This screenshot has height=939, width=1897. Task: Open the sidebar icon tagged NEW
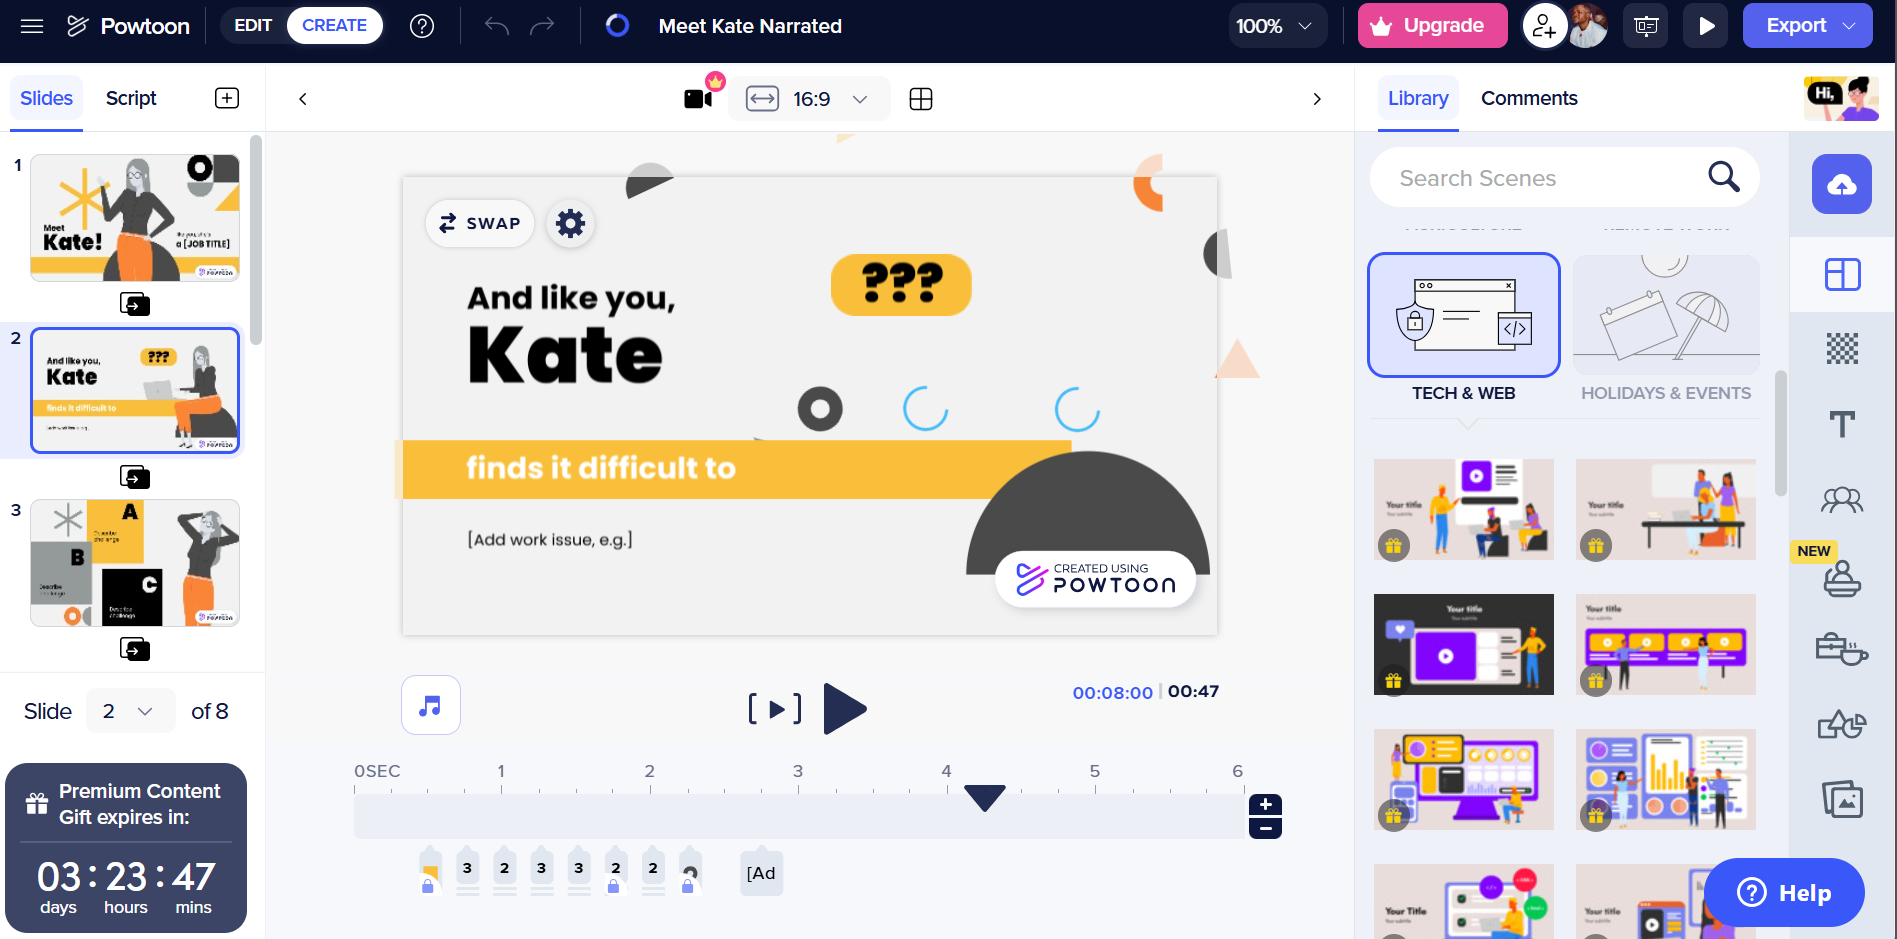(1842, 577)
